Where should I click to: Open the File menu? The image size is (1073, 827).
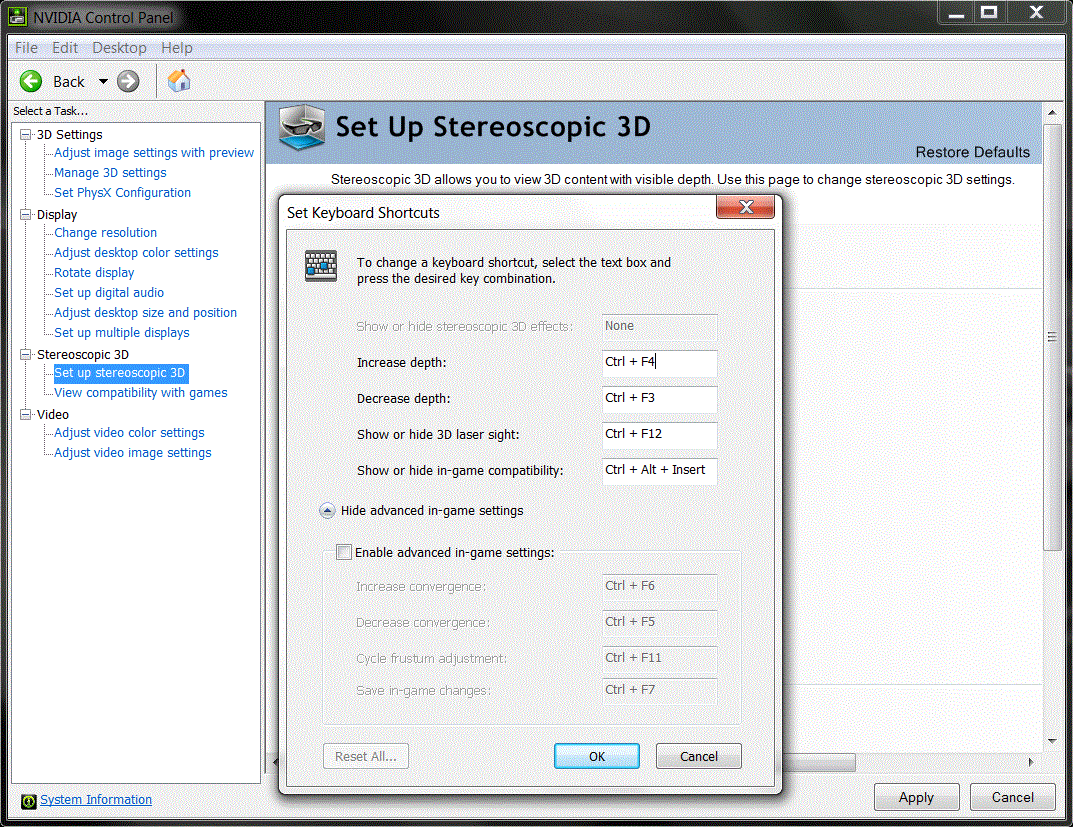click(27, 48)
